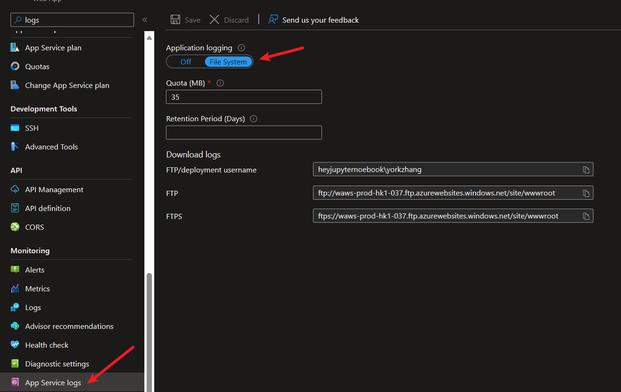Click the feedback person icon
This screenshot has height=392, width=621.
pos(272,19)
